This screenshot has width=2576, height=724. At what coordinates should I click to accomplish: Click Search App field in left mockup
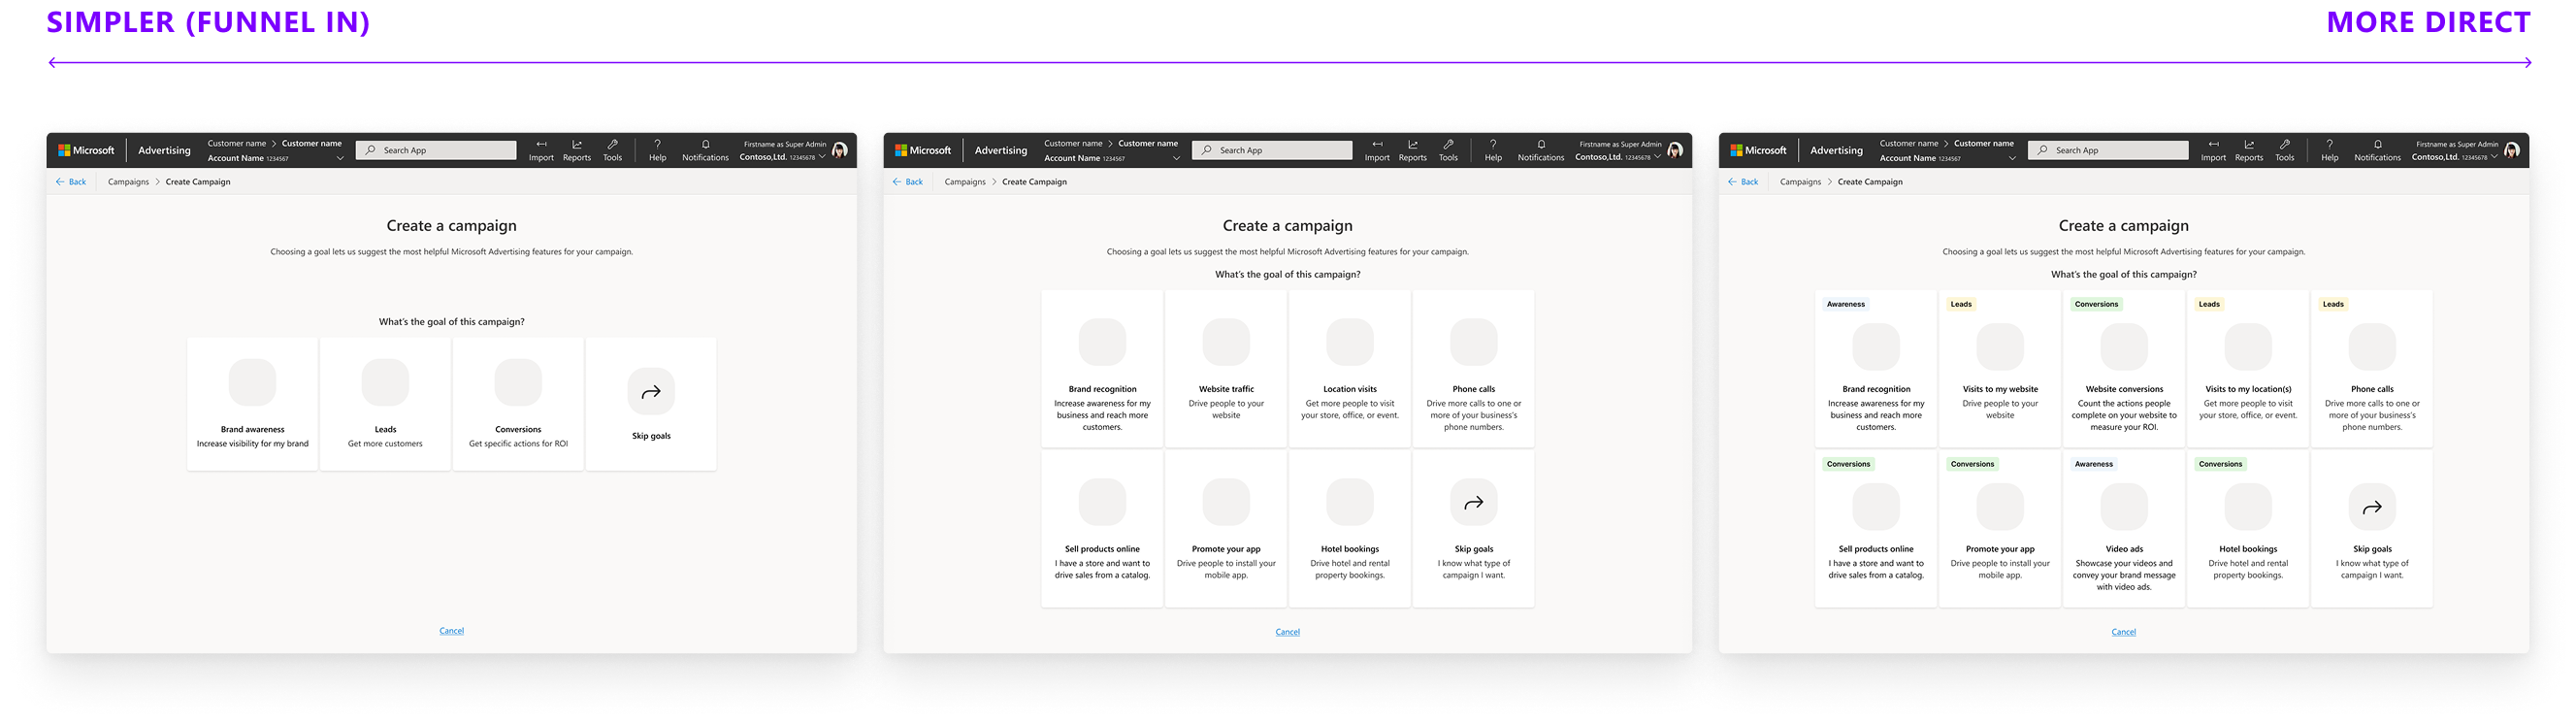pyautogui.click(x=436, y=150)
